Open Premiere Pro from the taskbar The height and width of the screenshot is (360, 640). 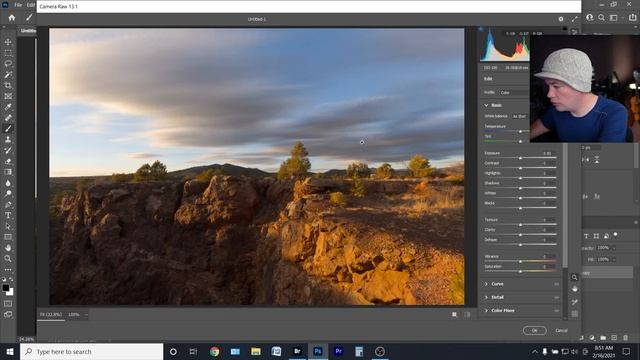pyautogui.click(x=338, y=351)
